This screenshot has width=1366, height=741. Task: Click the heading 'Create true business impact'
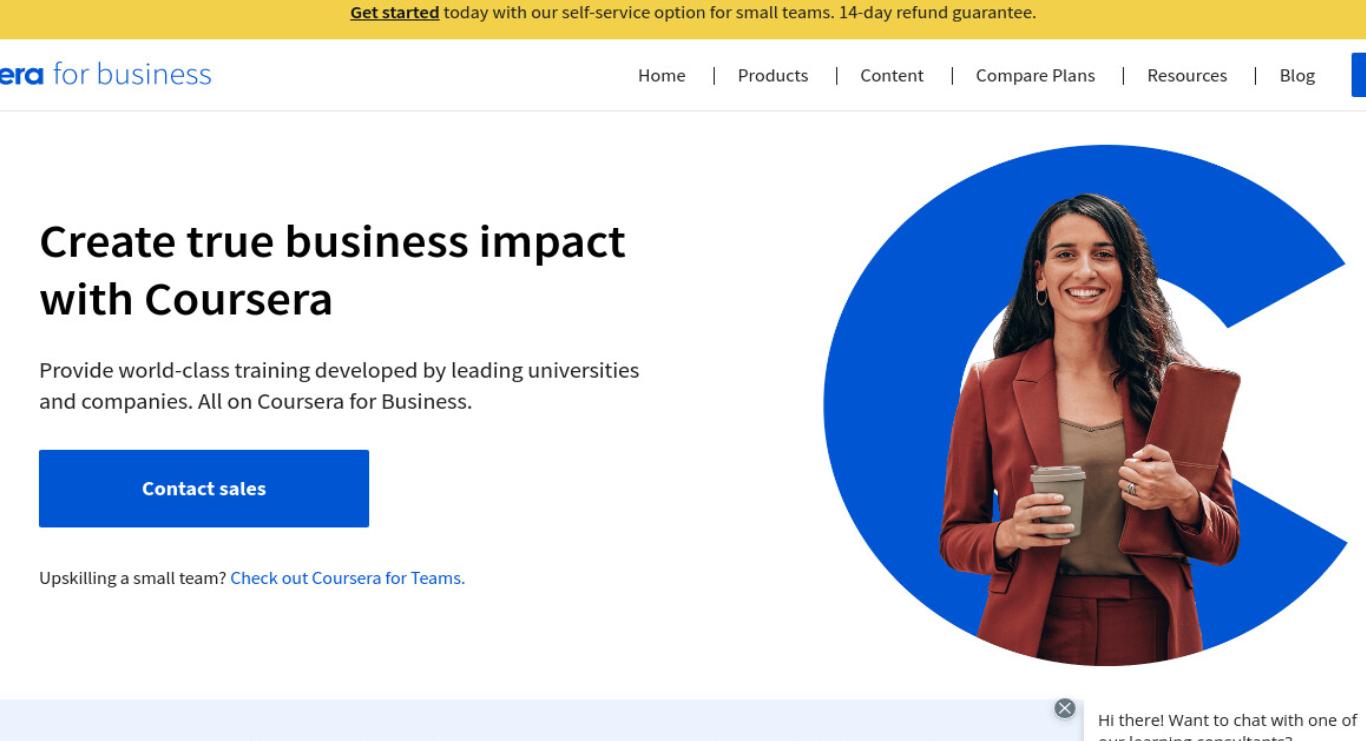pyautogui.click(x=332, y=270)
